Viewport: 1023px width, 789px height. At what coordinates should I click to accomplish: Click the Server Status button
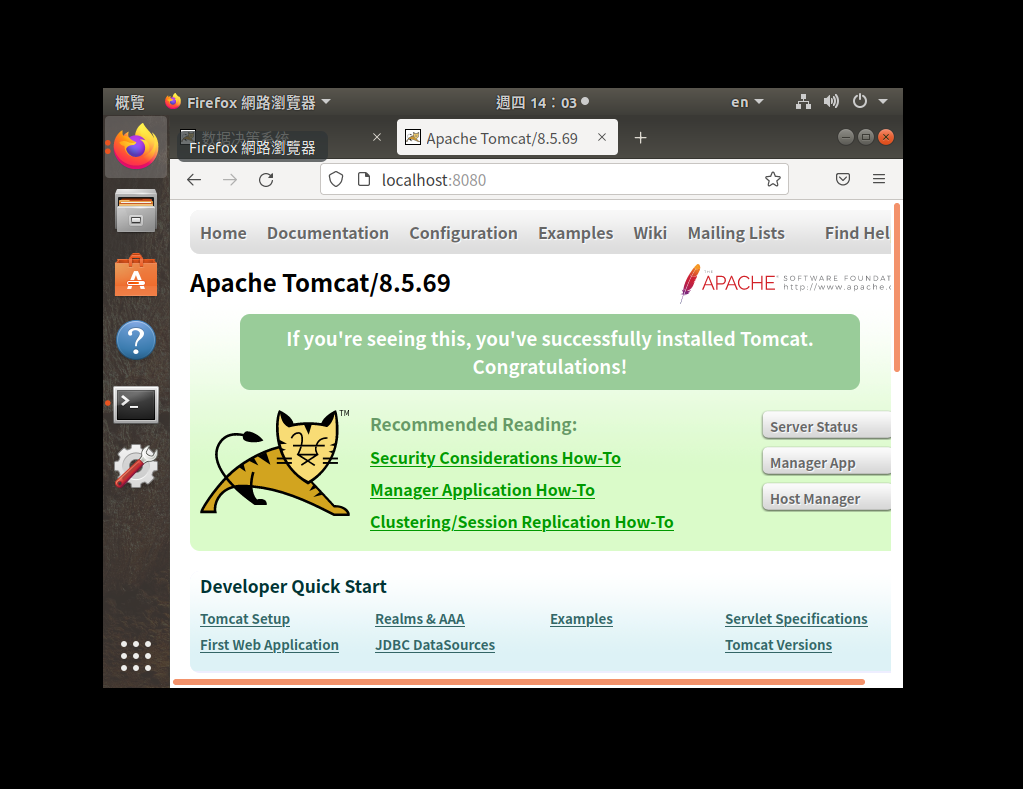(x=826, y=425)
